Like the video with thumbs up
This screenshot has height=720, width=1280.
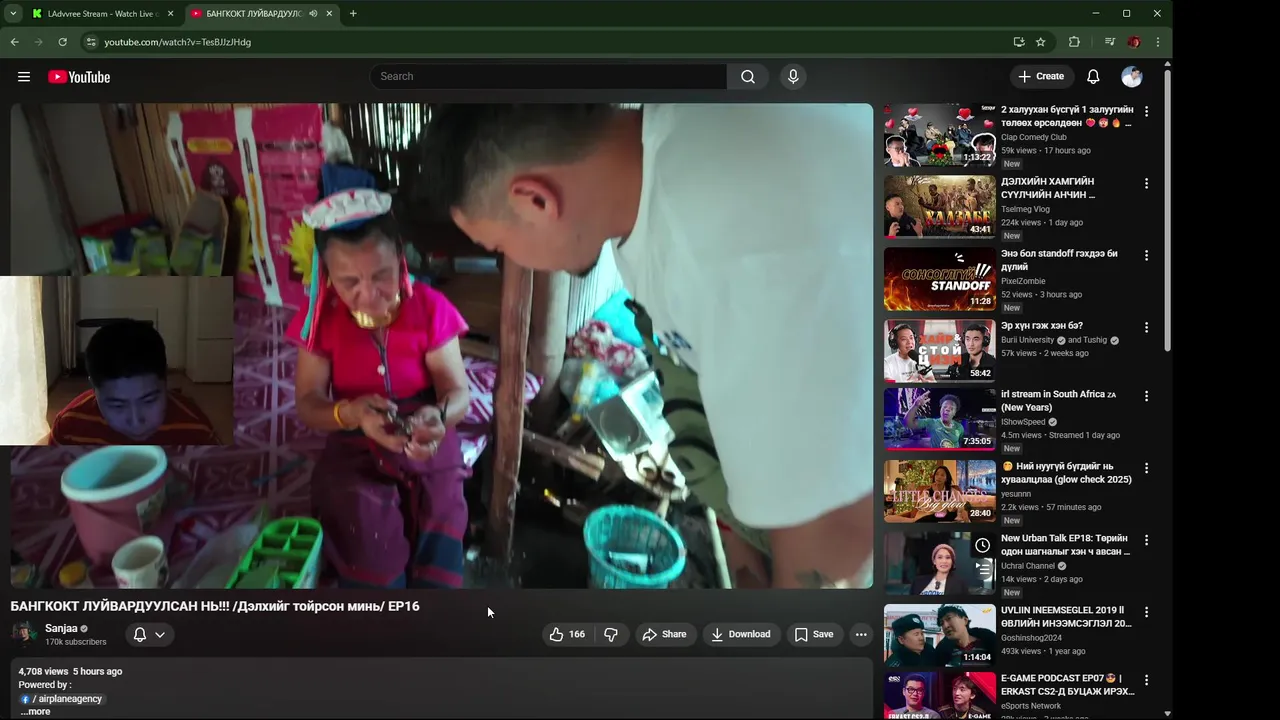point(567,634)
